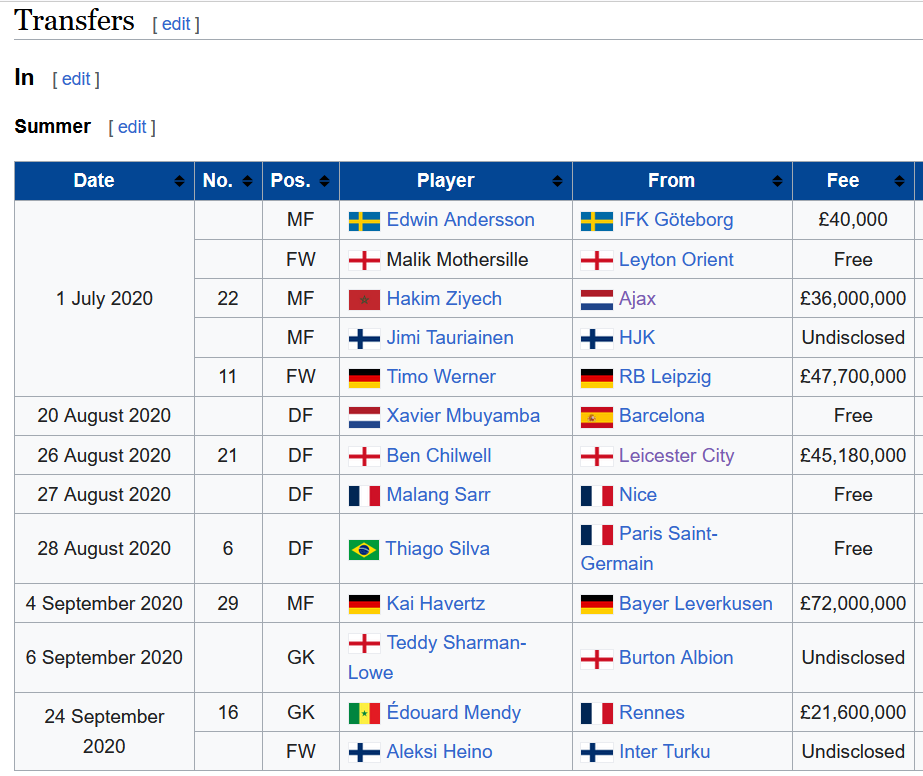Edit the In section
923x776 pixels.
click(x=76, y=79)
